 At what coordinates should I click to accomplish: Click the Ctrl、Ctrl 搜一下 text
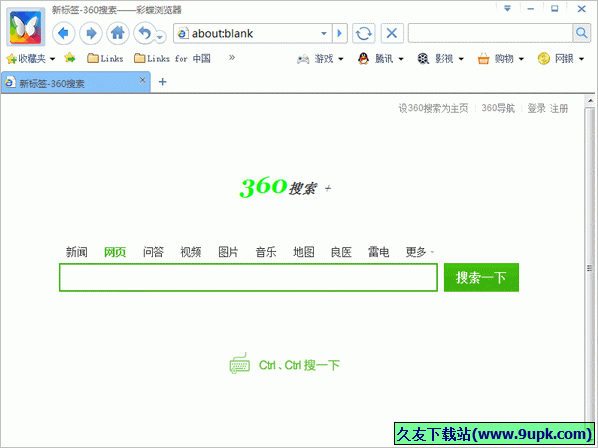pos(299,365)
